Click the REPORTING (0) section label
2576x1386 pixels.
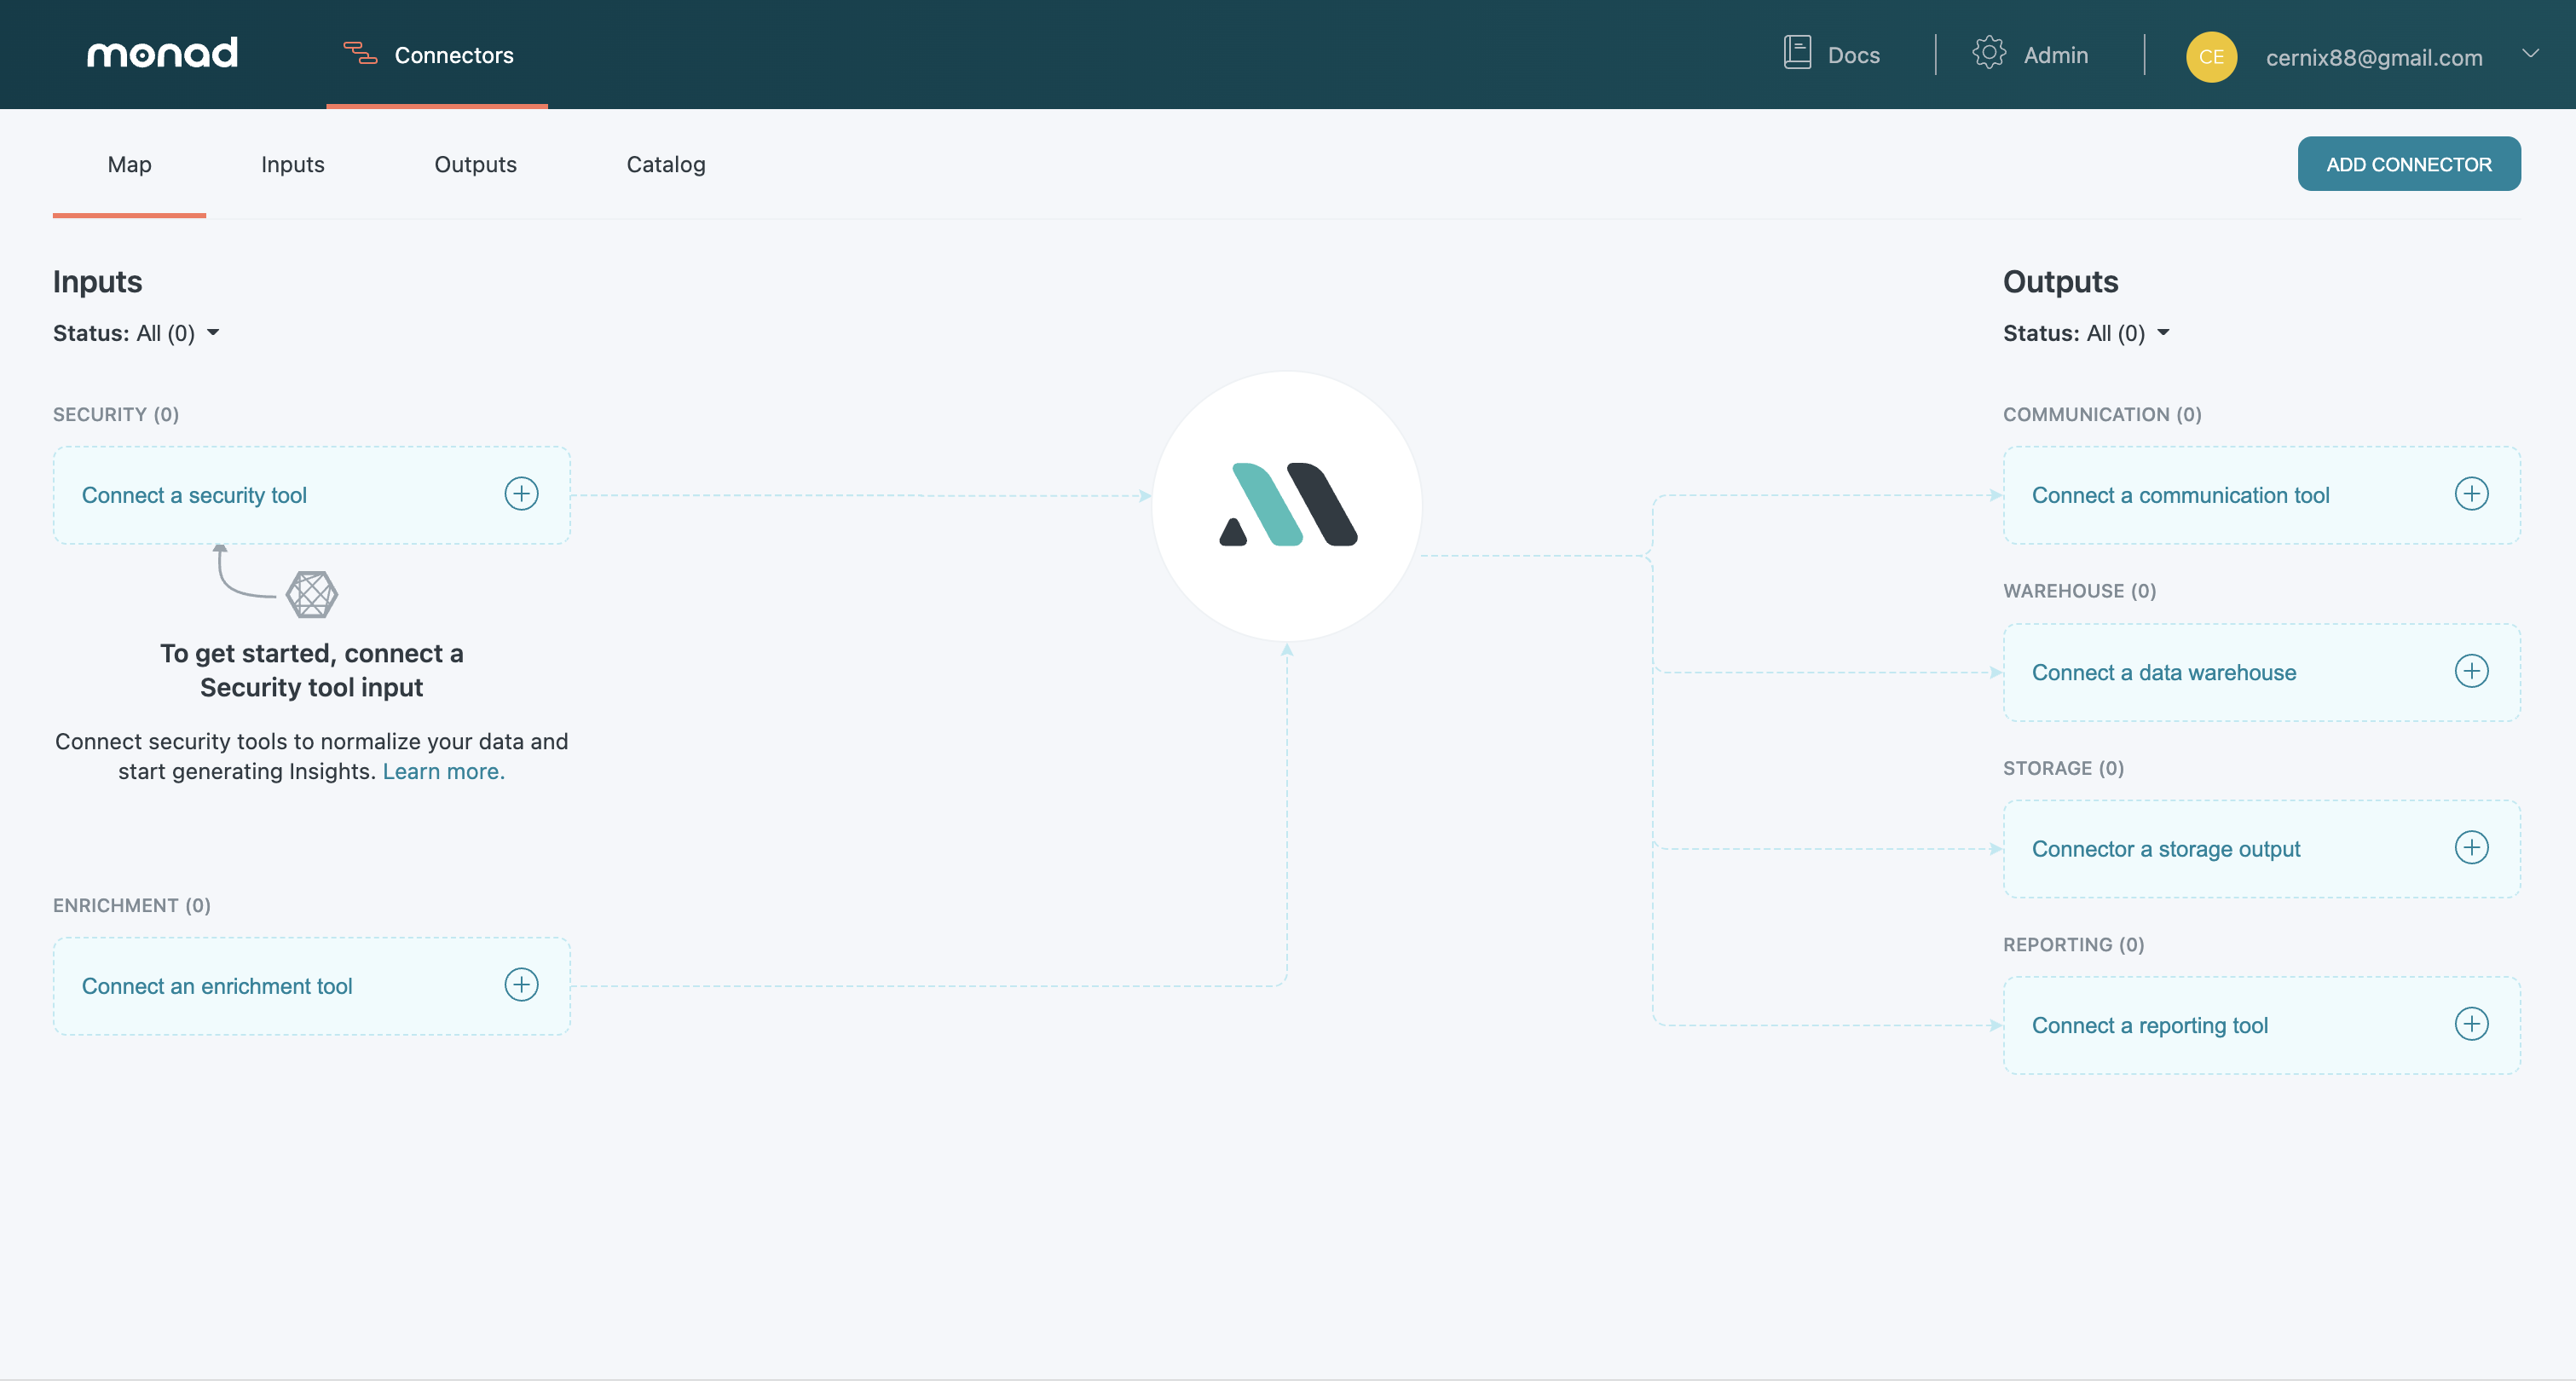2073,944
